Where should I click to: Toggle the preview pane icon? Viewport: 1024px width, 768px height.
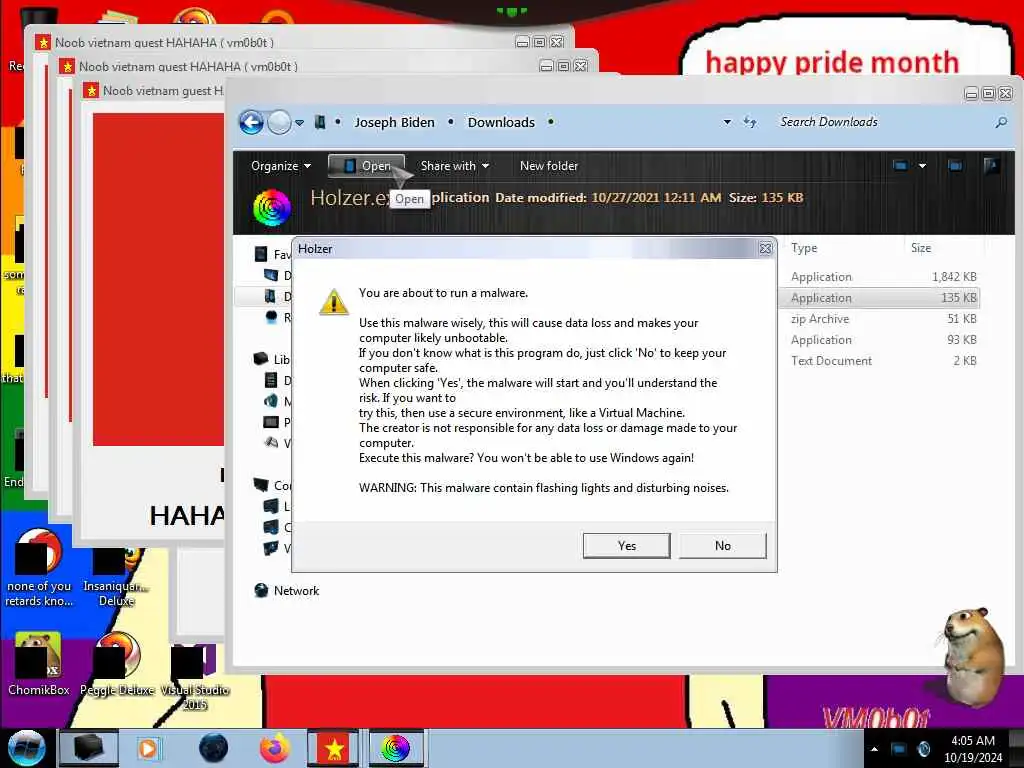click(x=955, y=166)
